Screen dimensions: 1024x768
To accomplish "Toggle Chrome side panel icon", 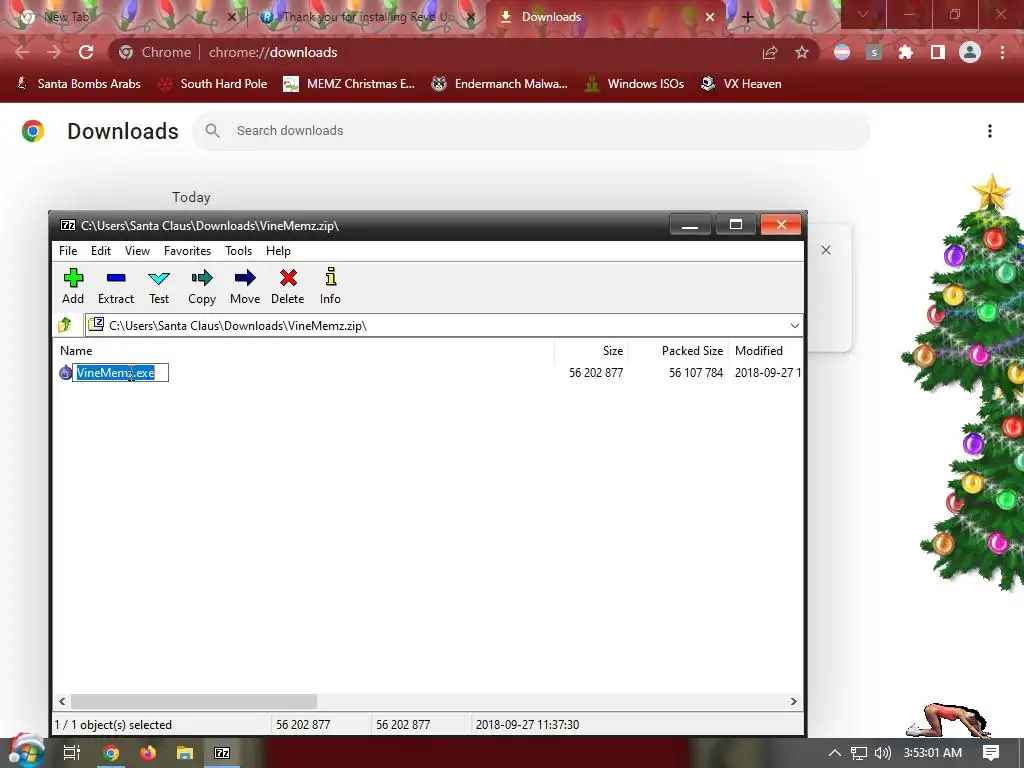I will coord(938,52).
